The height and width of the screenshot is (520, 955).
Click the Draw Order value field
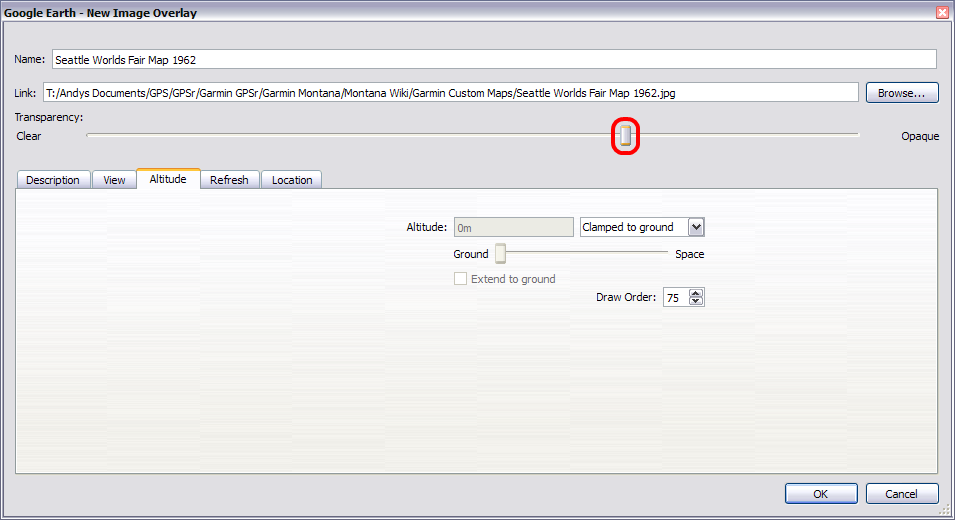click(x=676, y=297)
